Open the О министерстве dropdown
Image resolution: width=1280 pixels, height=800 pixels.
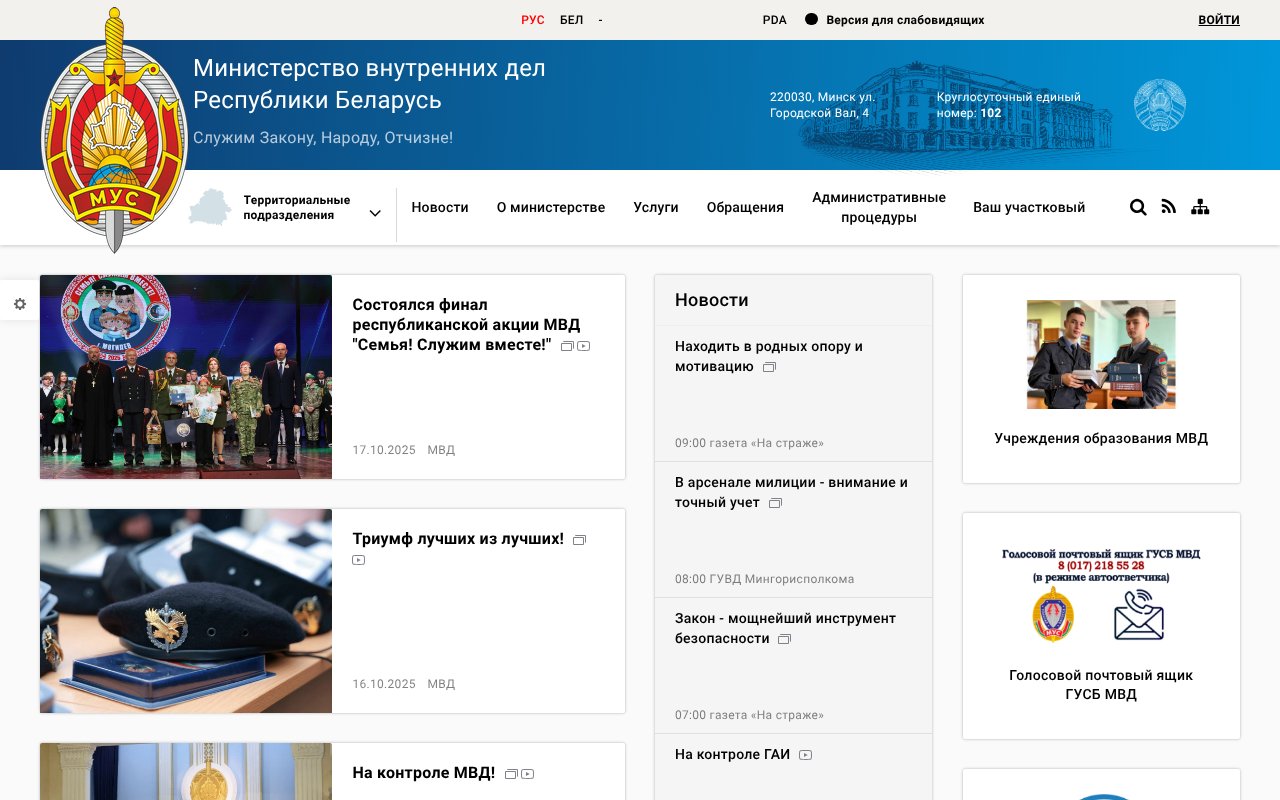pos(551,207)
